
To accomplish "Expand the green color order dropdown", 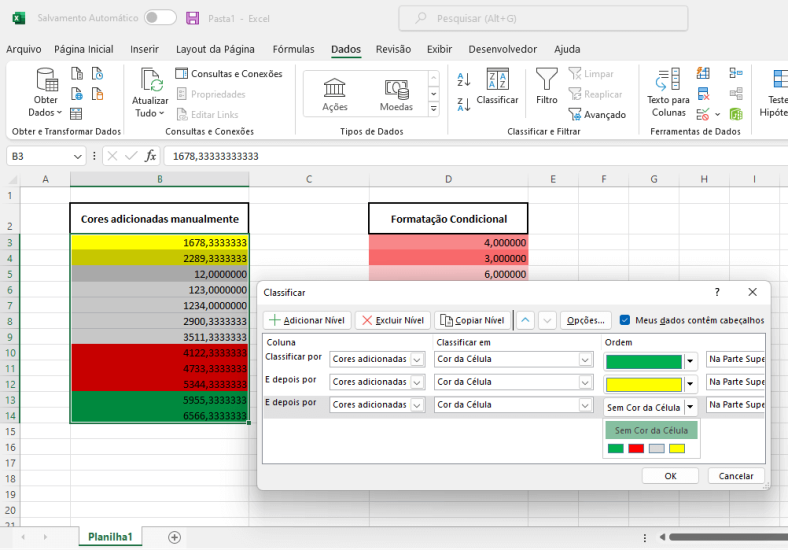I will [x=690, y=360].
